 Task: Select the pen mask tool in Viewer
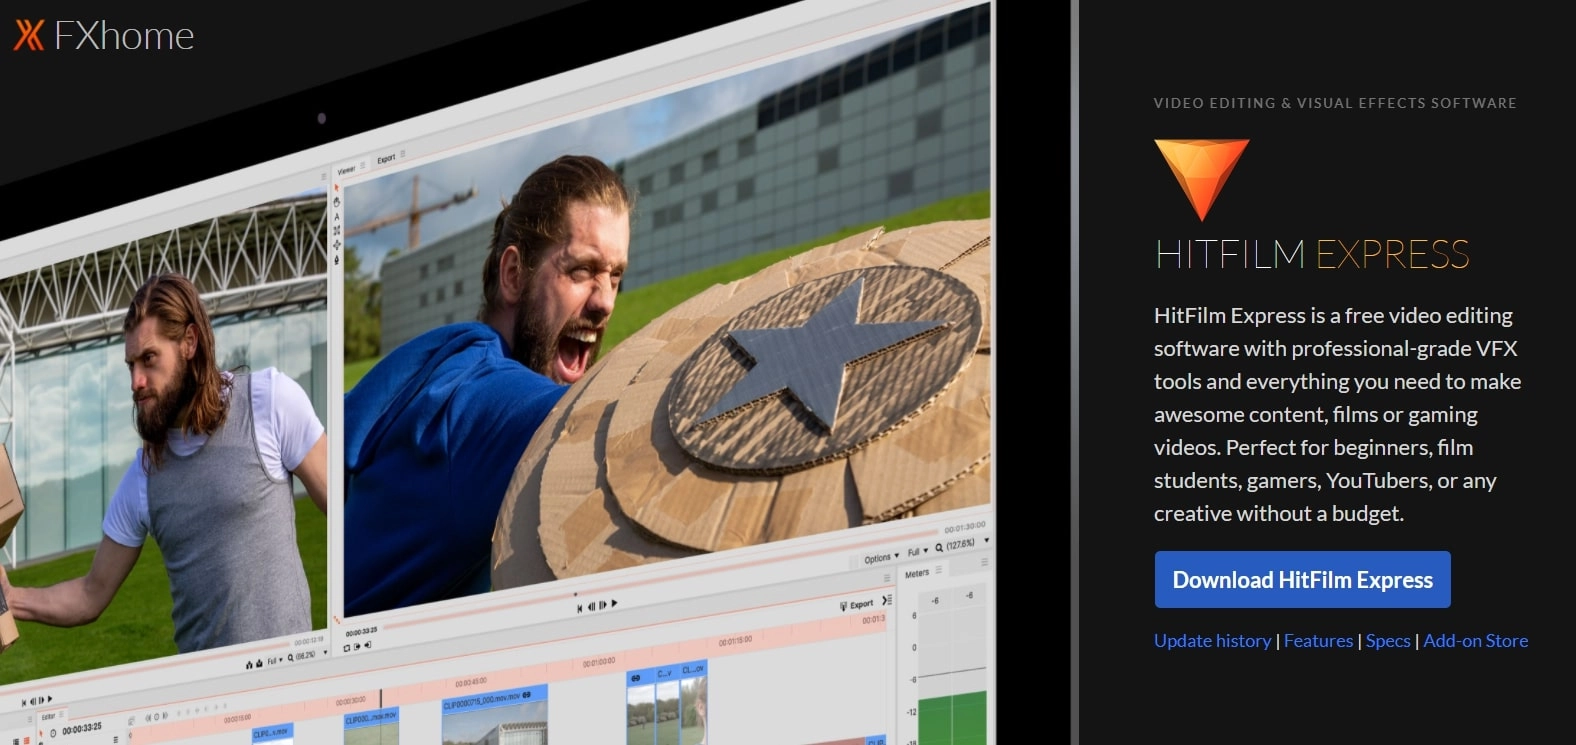click(337, 260)
